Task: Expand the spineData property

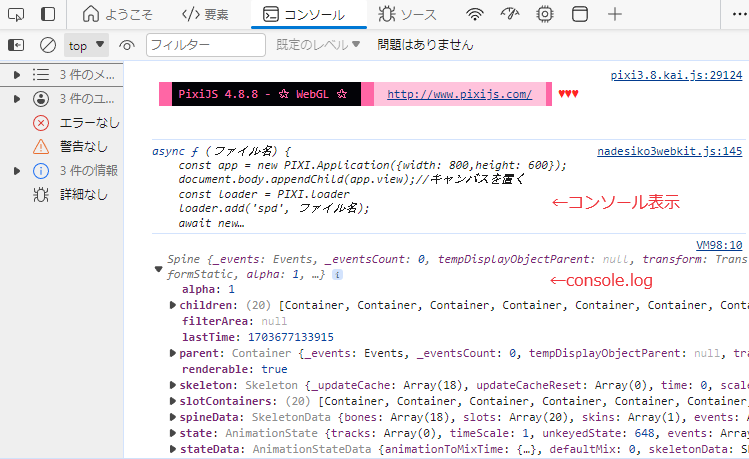Action: tap(174, 416)
